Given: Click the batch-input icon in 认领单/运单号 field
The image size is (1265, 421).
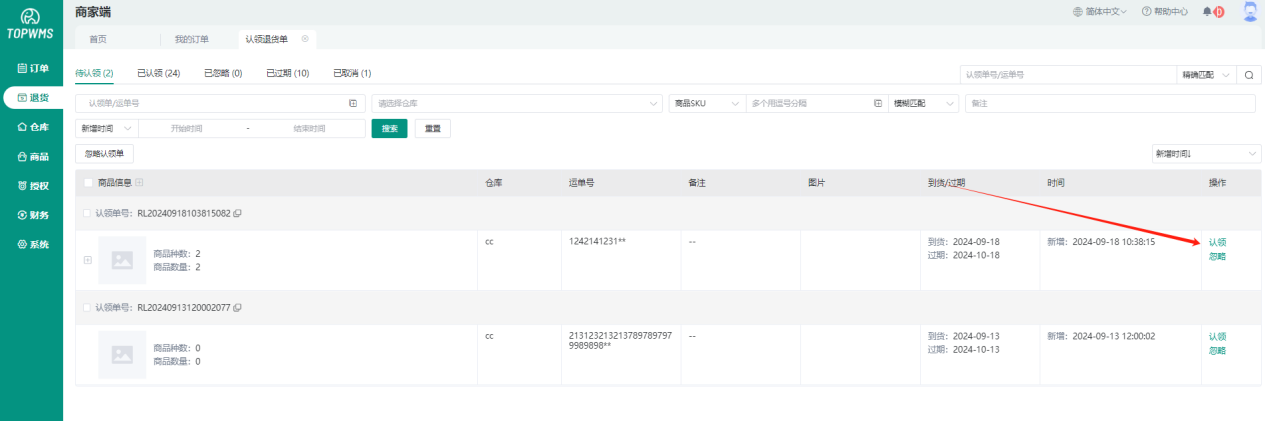Looking at the screenshot, I should pos(353,103).
